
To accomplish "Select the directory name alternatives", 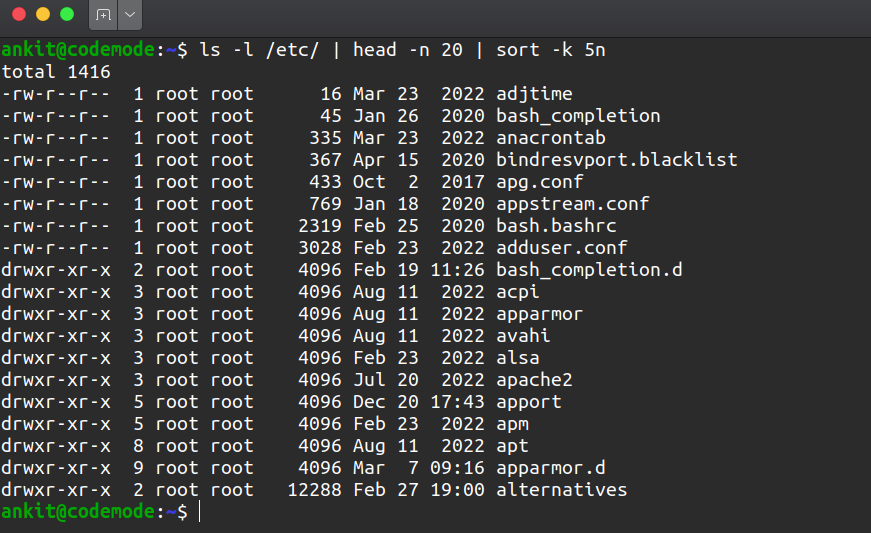I will 562,490.
